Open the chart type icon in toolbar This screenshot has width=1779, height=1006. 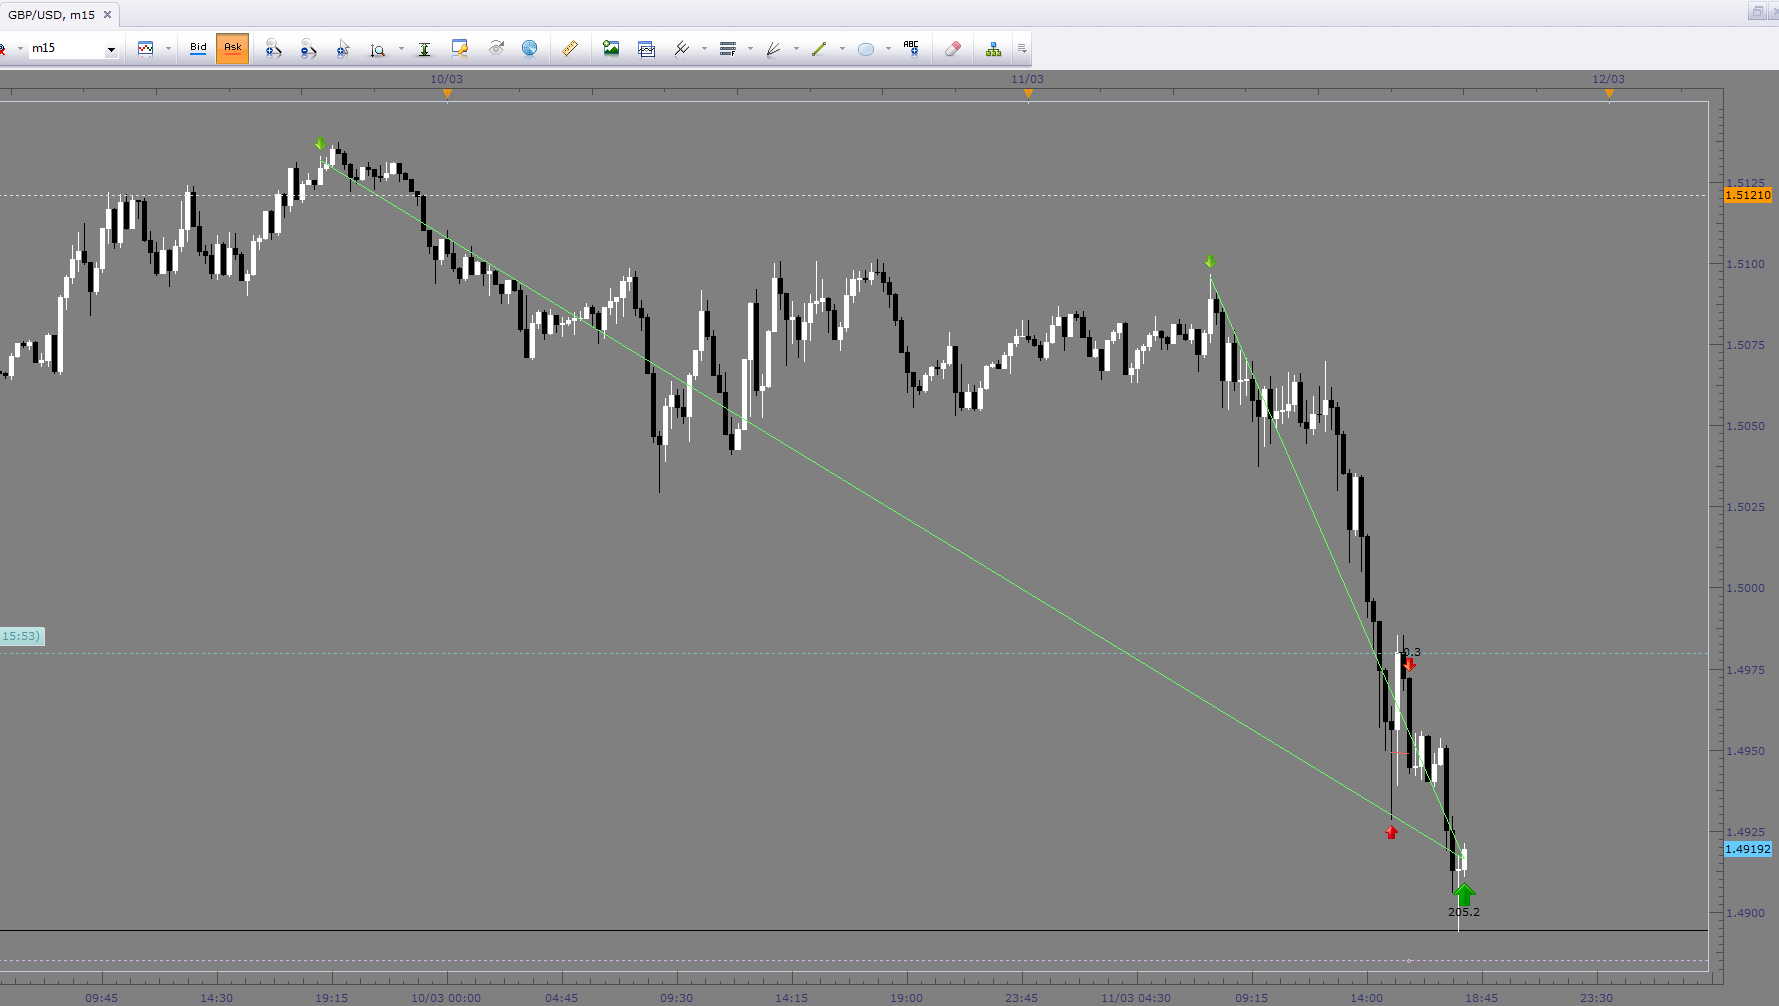146,48
